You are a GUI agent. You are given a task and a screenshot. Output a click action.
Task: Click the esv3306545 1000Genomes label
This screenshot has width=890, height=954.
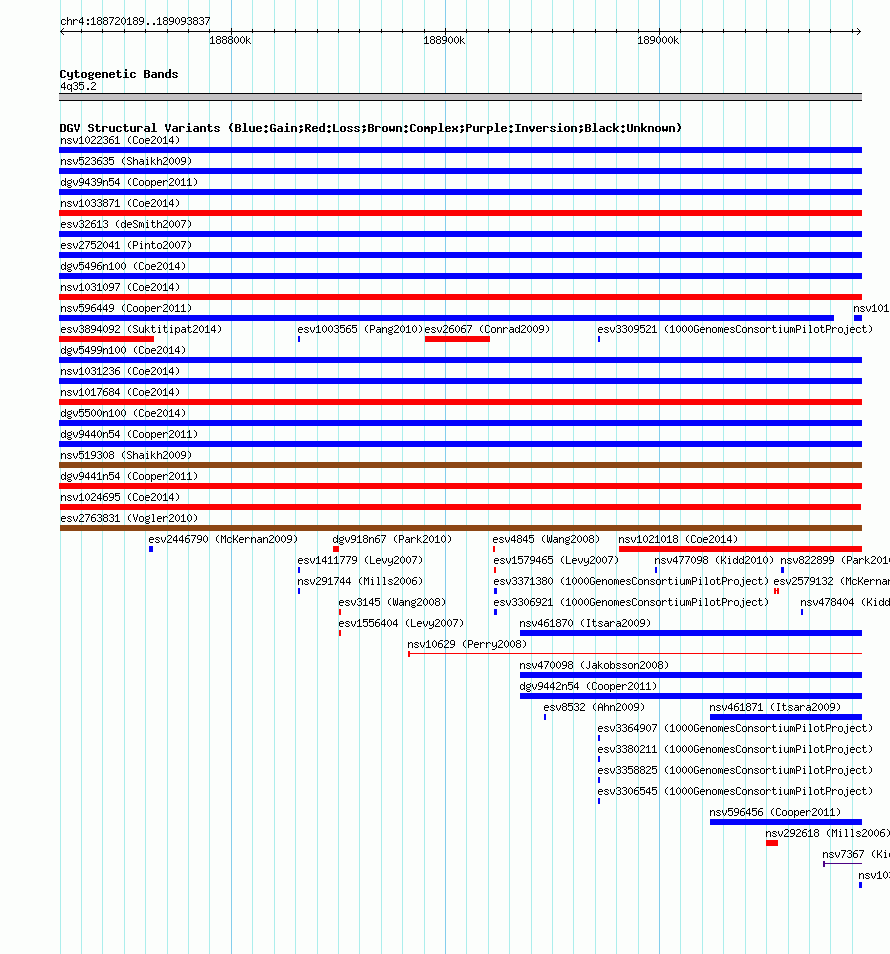pos(735,791)
